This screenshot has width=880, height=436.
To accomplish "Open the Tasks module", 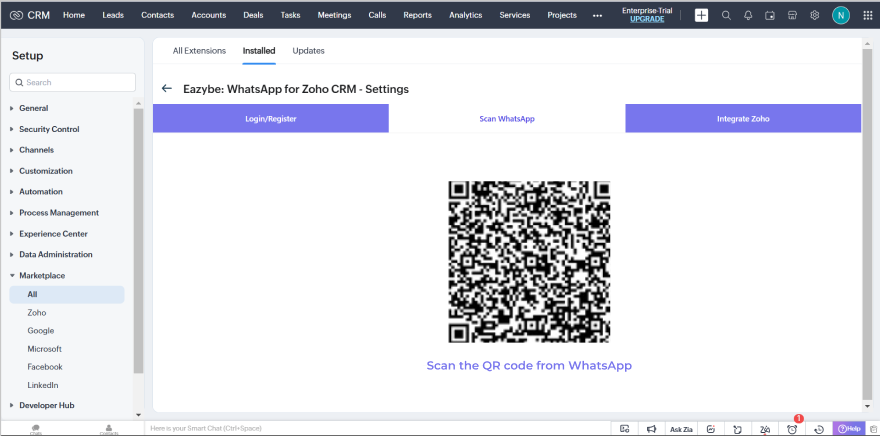I will tap(290, 15).
